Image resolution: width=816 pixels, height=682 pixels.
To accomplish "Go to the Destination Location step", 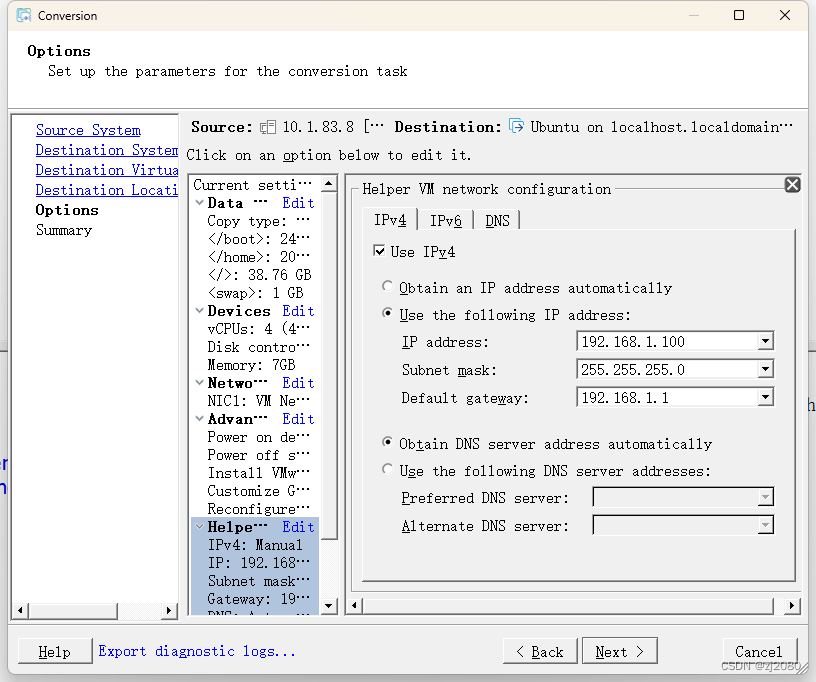I will pos(107,190).
